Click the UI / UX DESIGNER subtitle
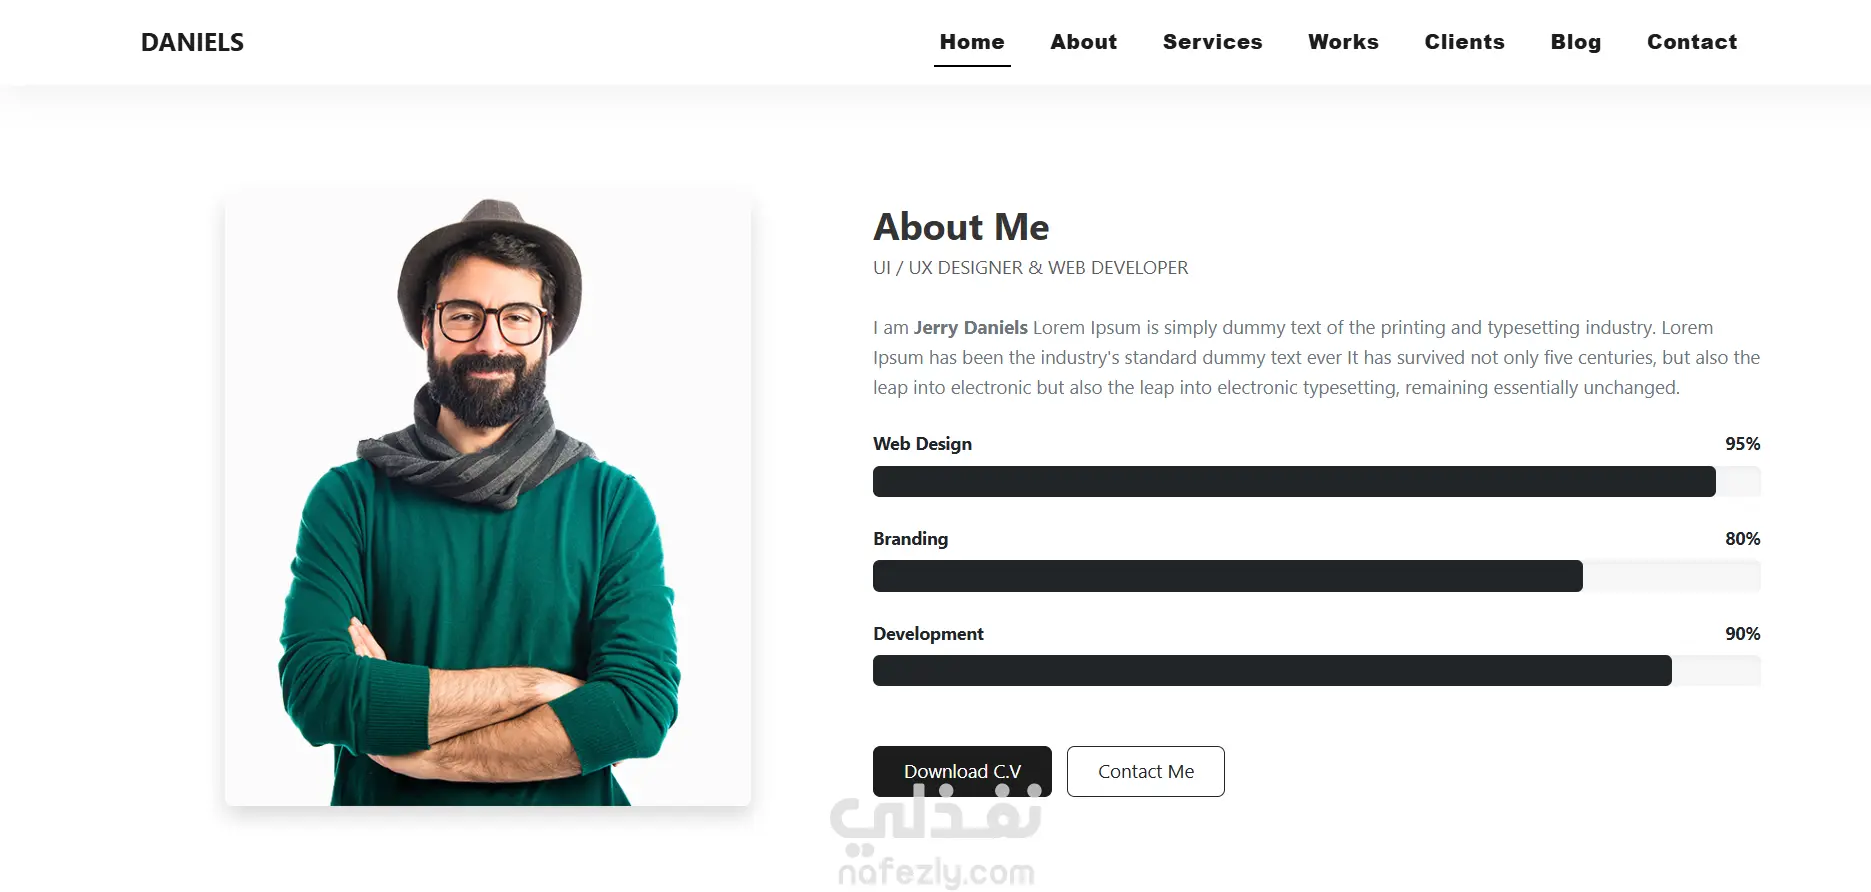Screen dimensions: 1871x892 coord(1031,267)
